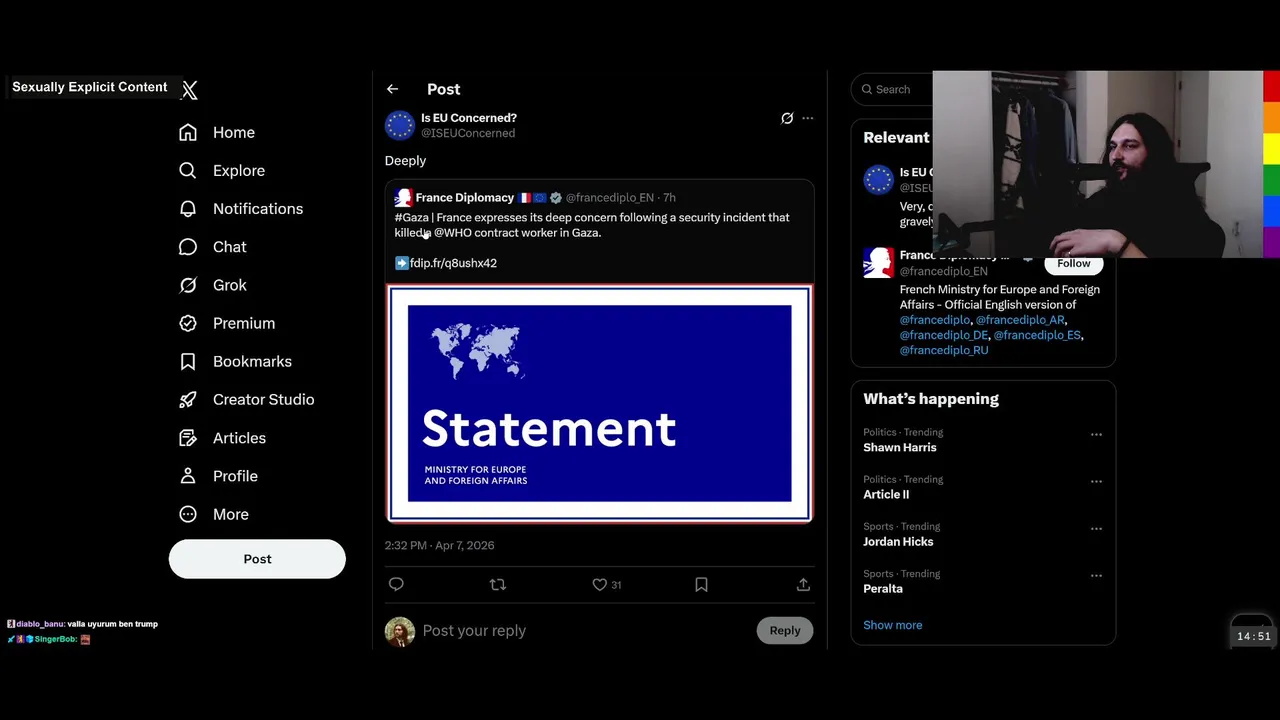
Task: Click the Creator Studio rocket icon
Action: point(188,399)
